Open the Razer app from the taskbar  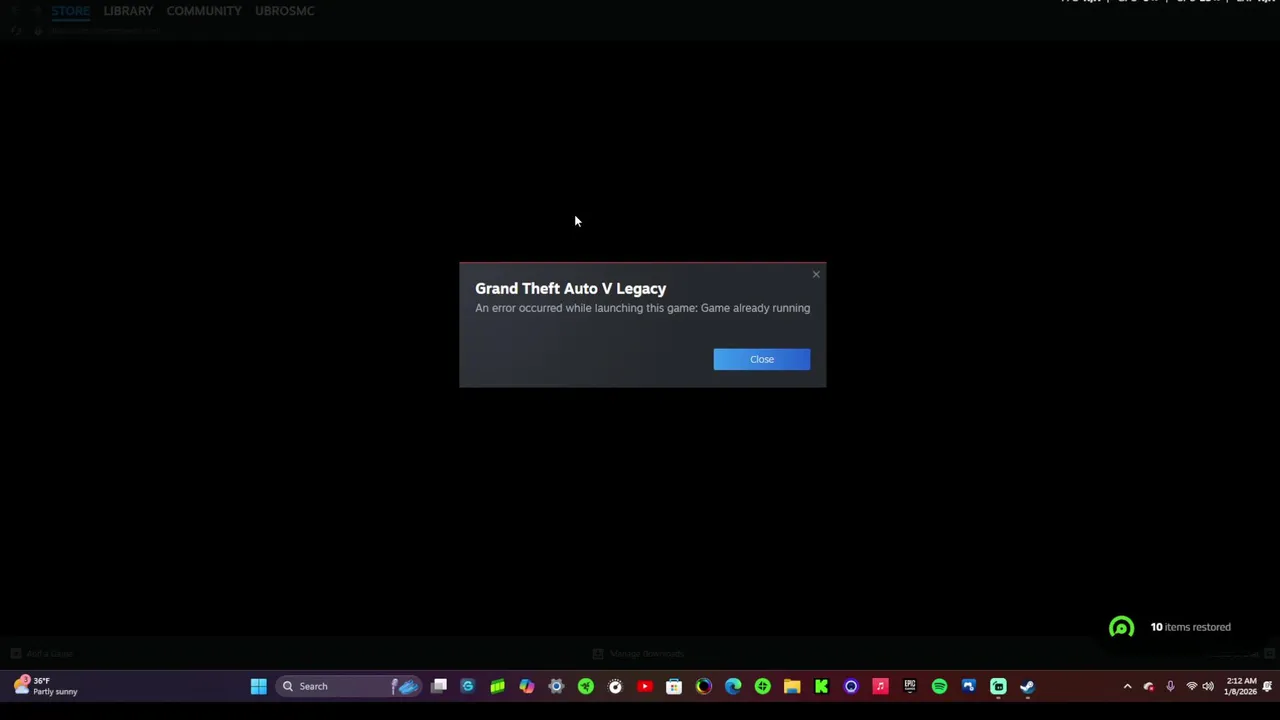click(x=586, y=686)
